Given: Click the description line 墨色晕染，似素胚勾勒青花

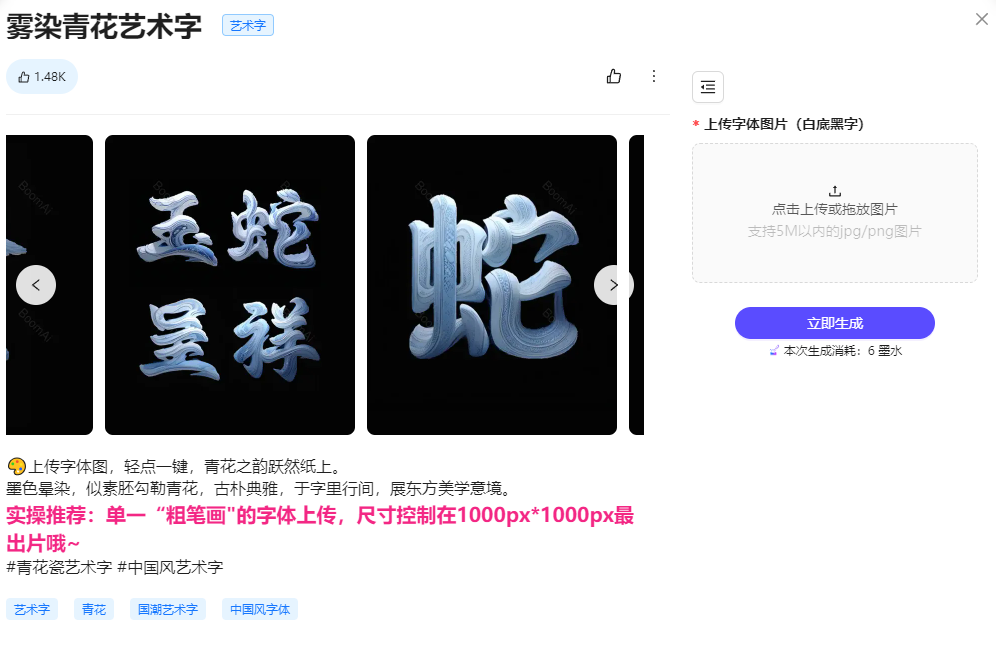Looking at the screenshot, I should [259, 488].
